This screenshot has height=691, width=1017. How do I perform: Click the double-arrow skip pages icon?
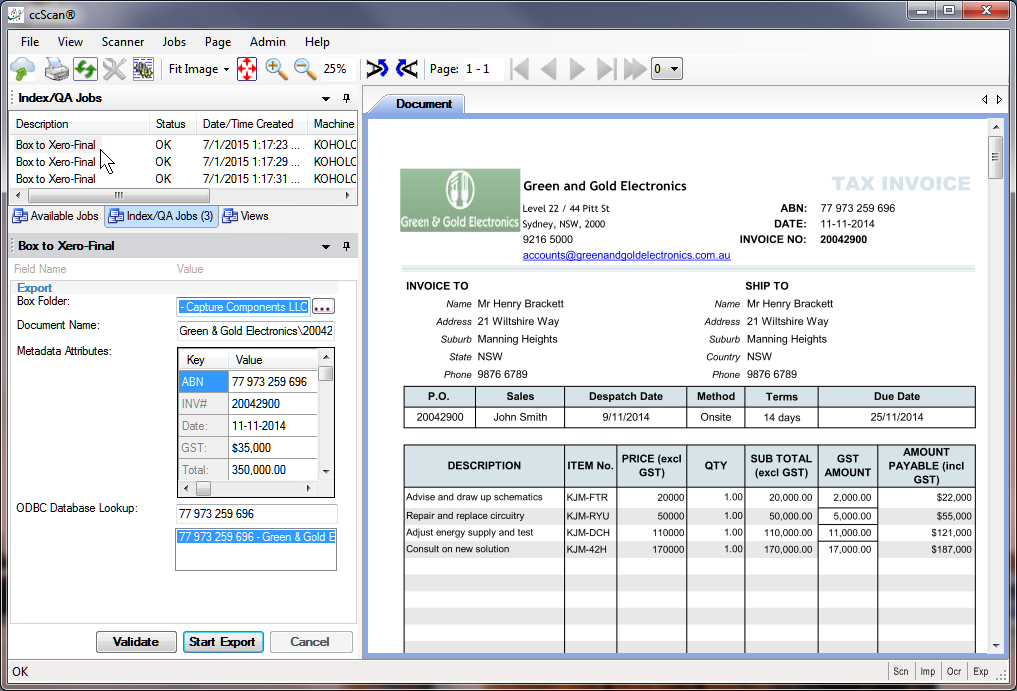[635, 69]
